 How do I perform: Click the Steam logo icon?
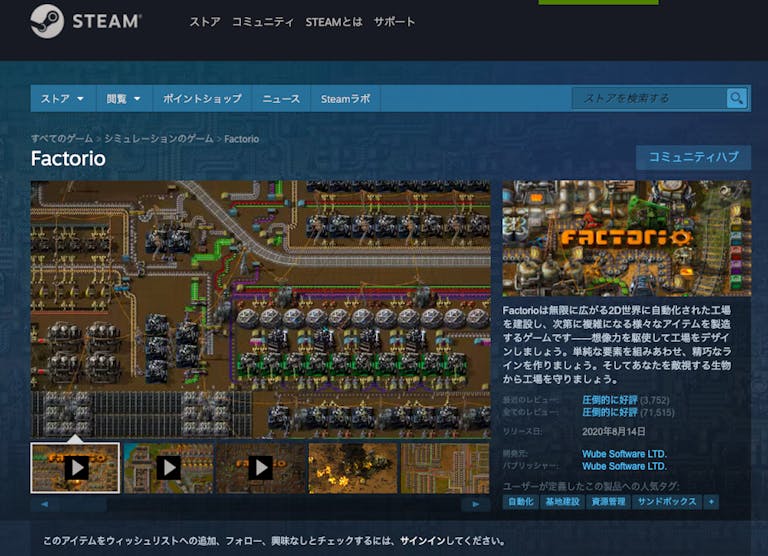tap(47, 21)
